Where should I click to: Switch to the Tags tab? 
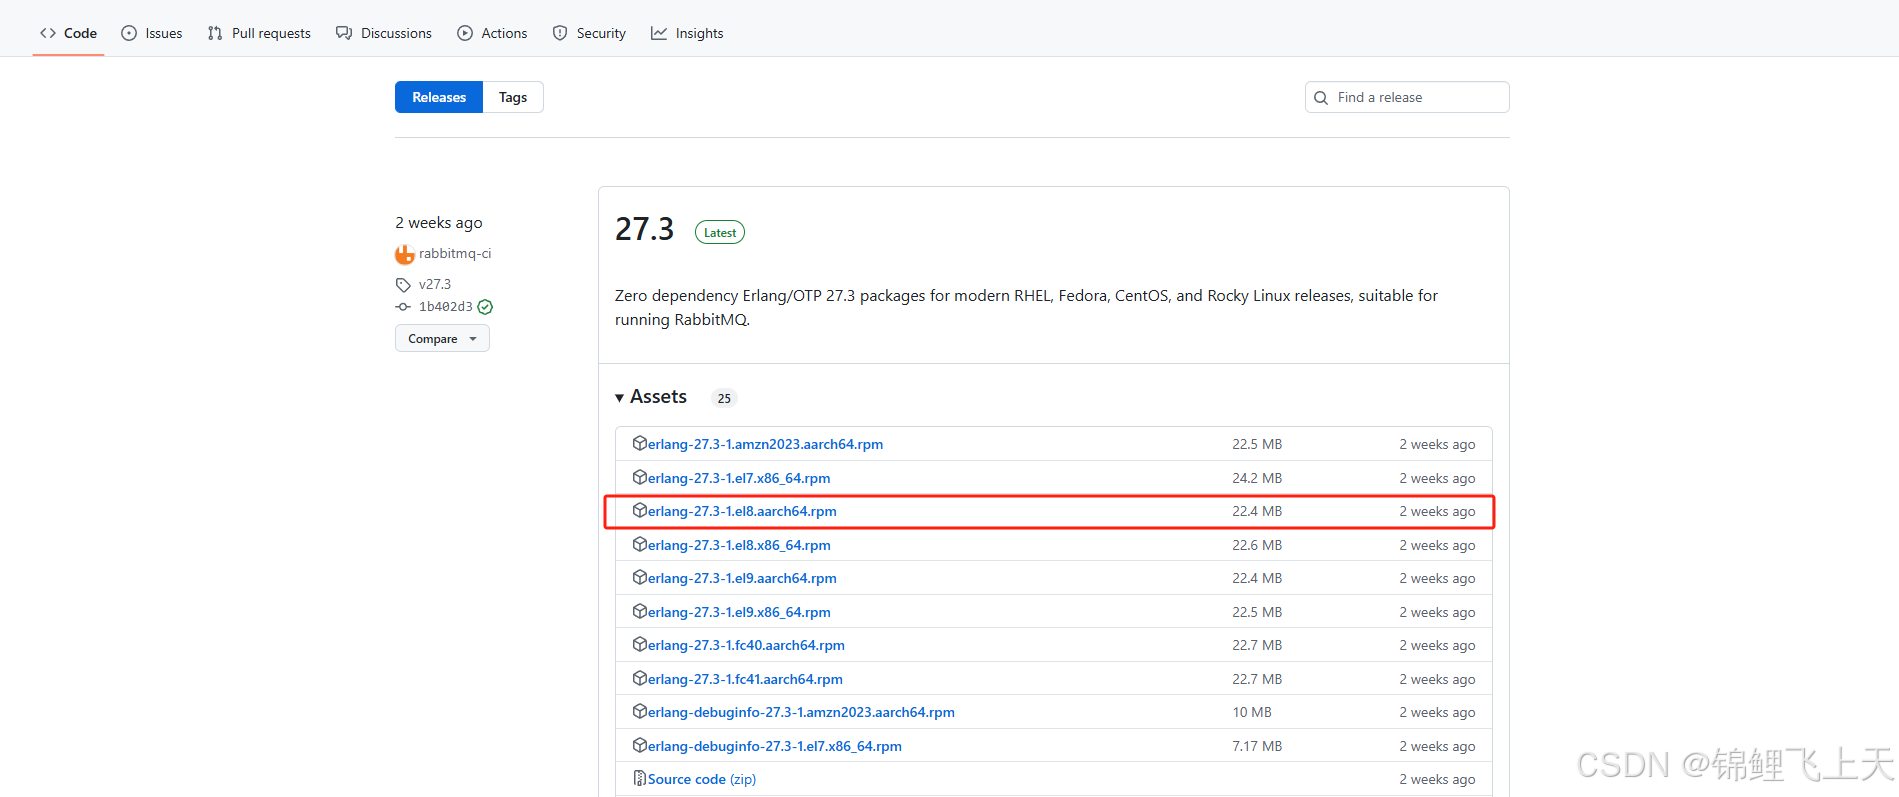click(513, 97)
